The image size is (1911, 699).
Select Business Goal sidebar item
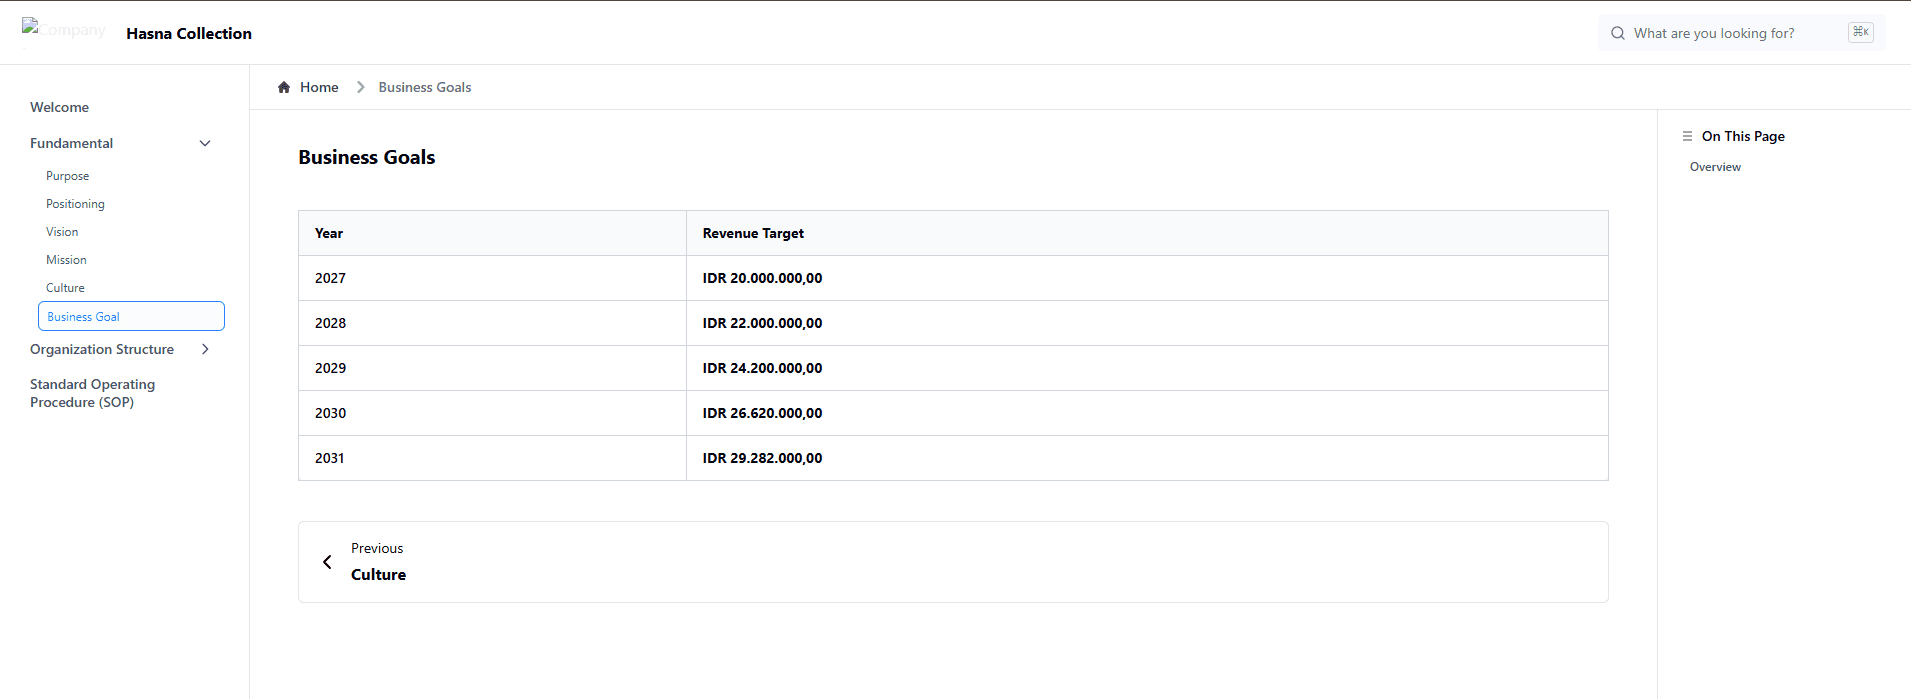84,317
